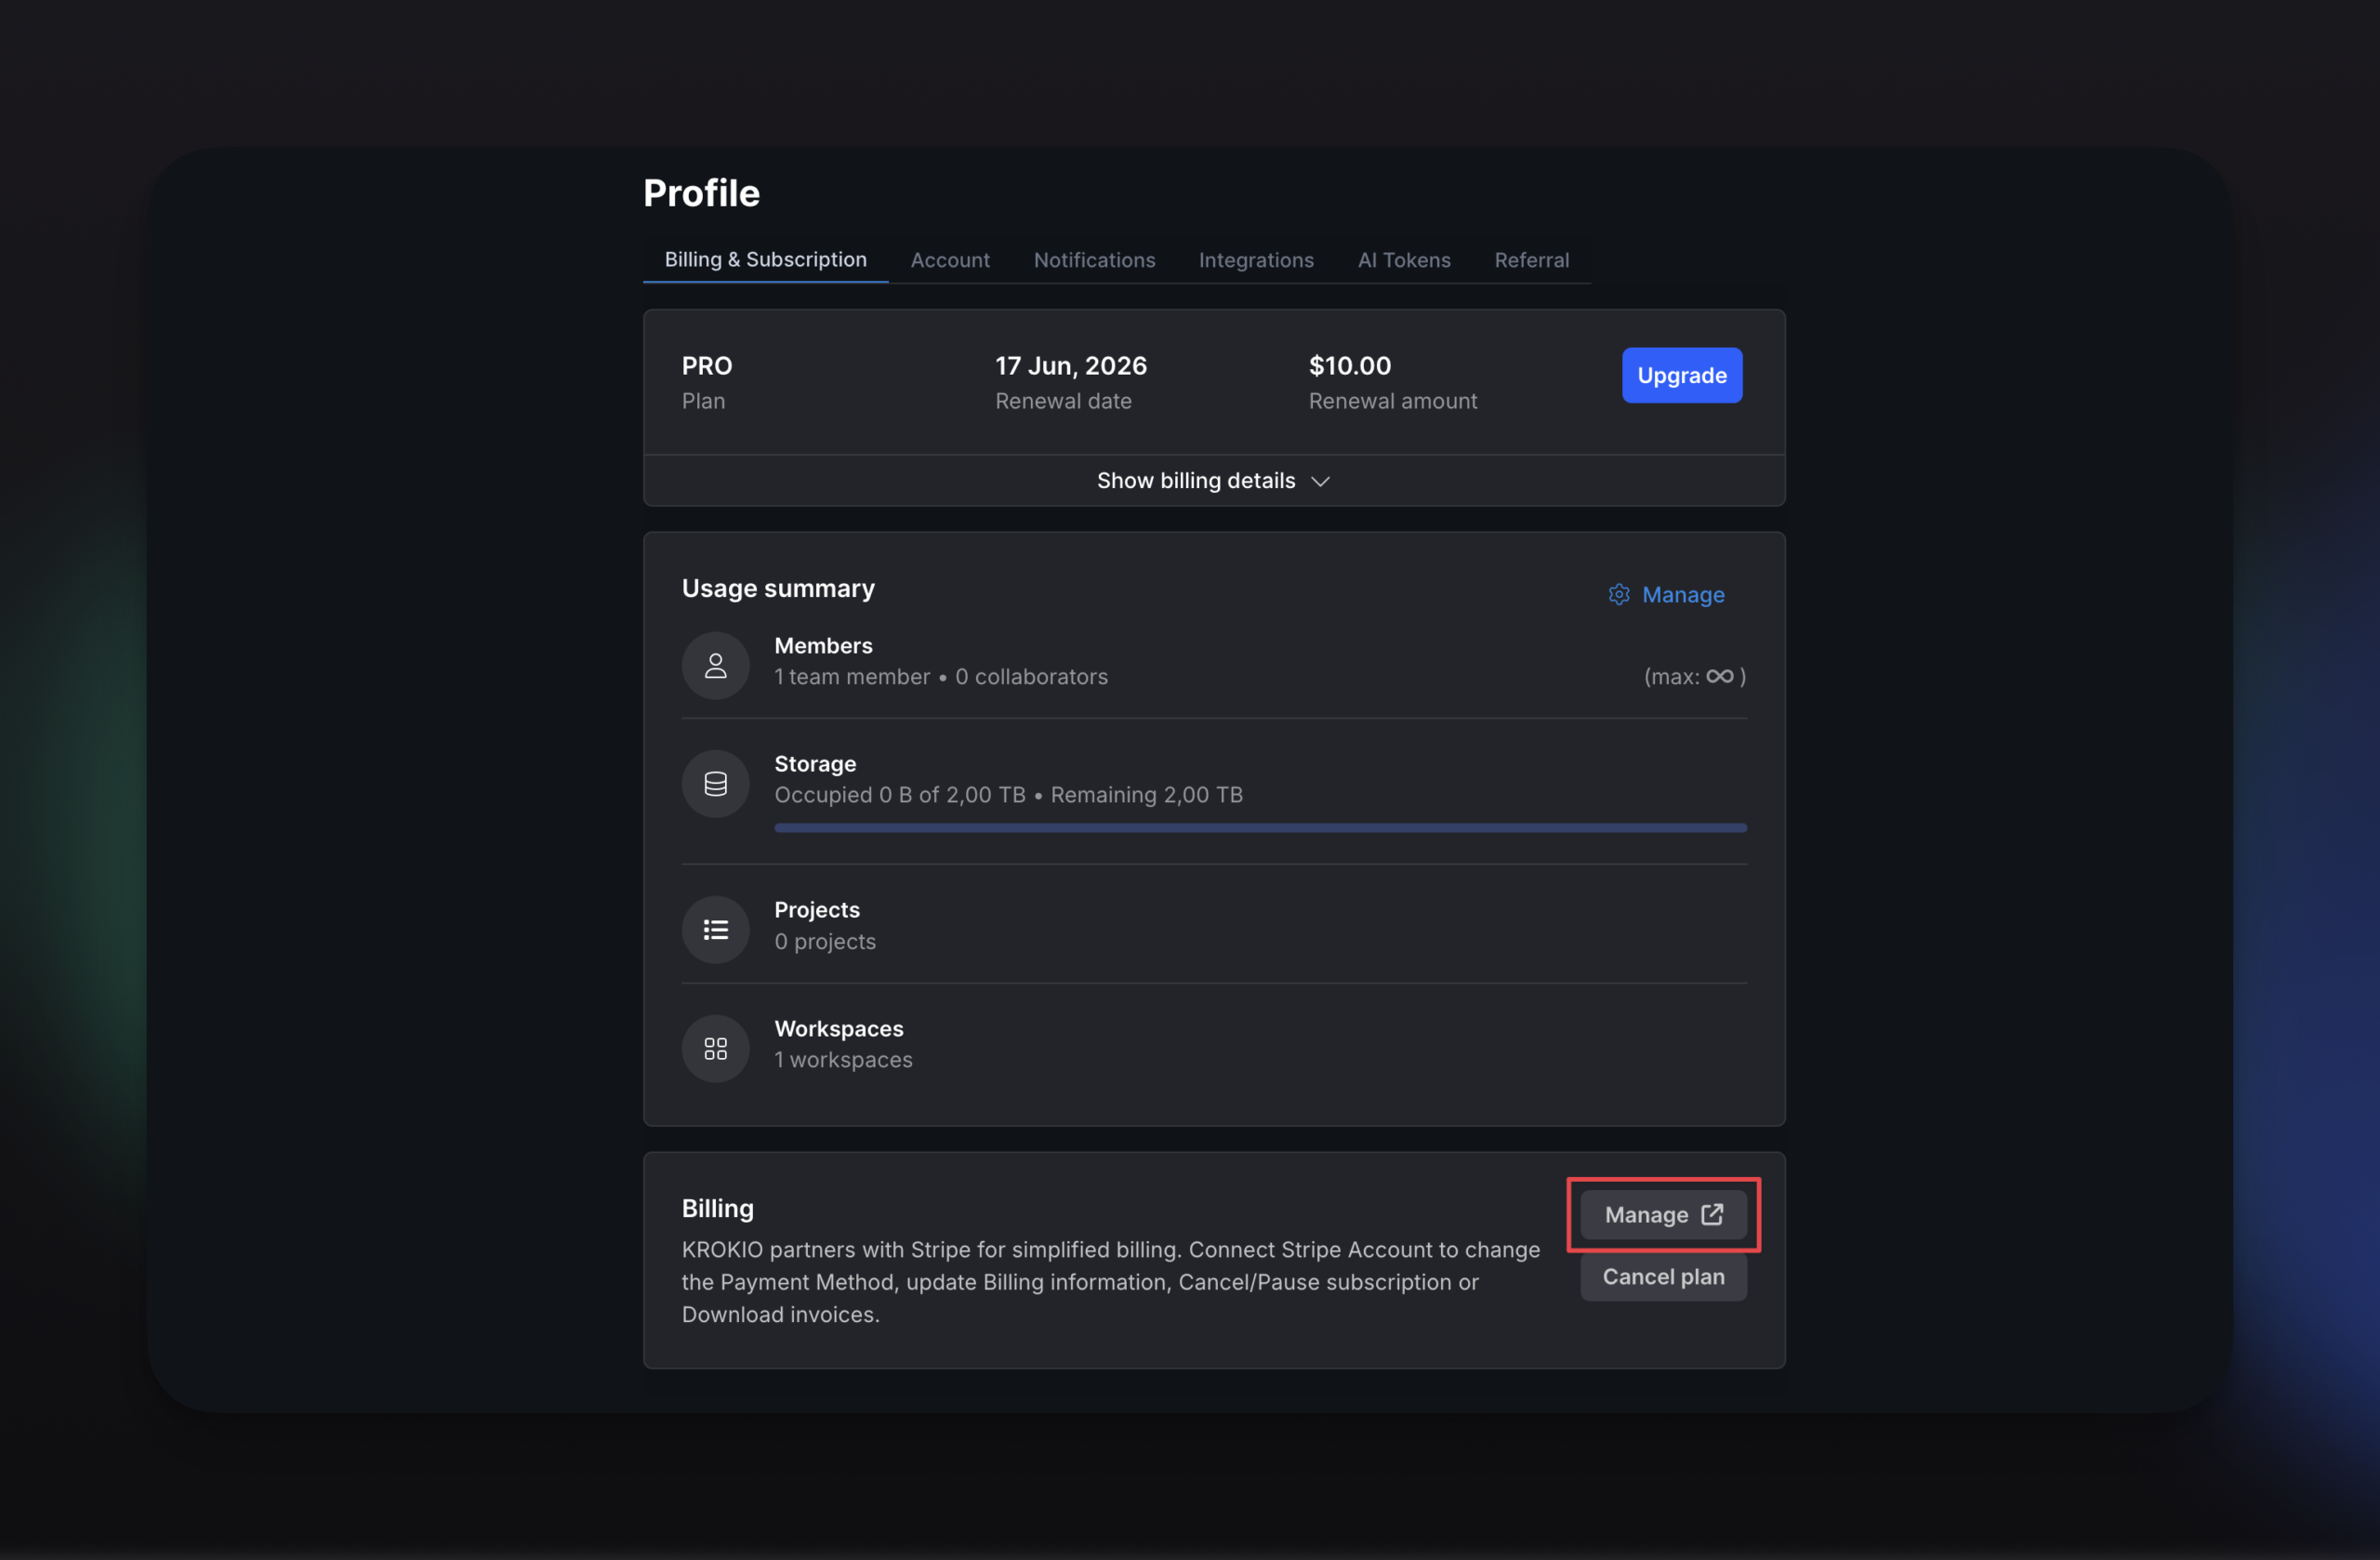The width and height of the screenshot is (2380, 1560).
Task: Click the Cancel plan button
Action: pos(1663,1277)
